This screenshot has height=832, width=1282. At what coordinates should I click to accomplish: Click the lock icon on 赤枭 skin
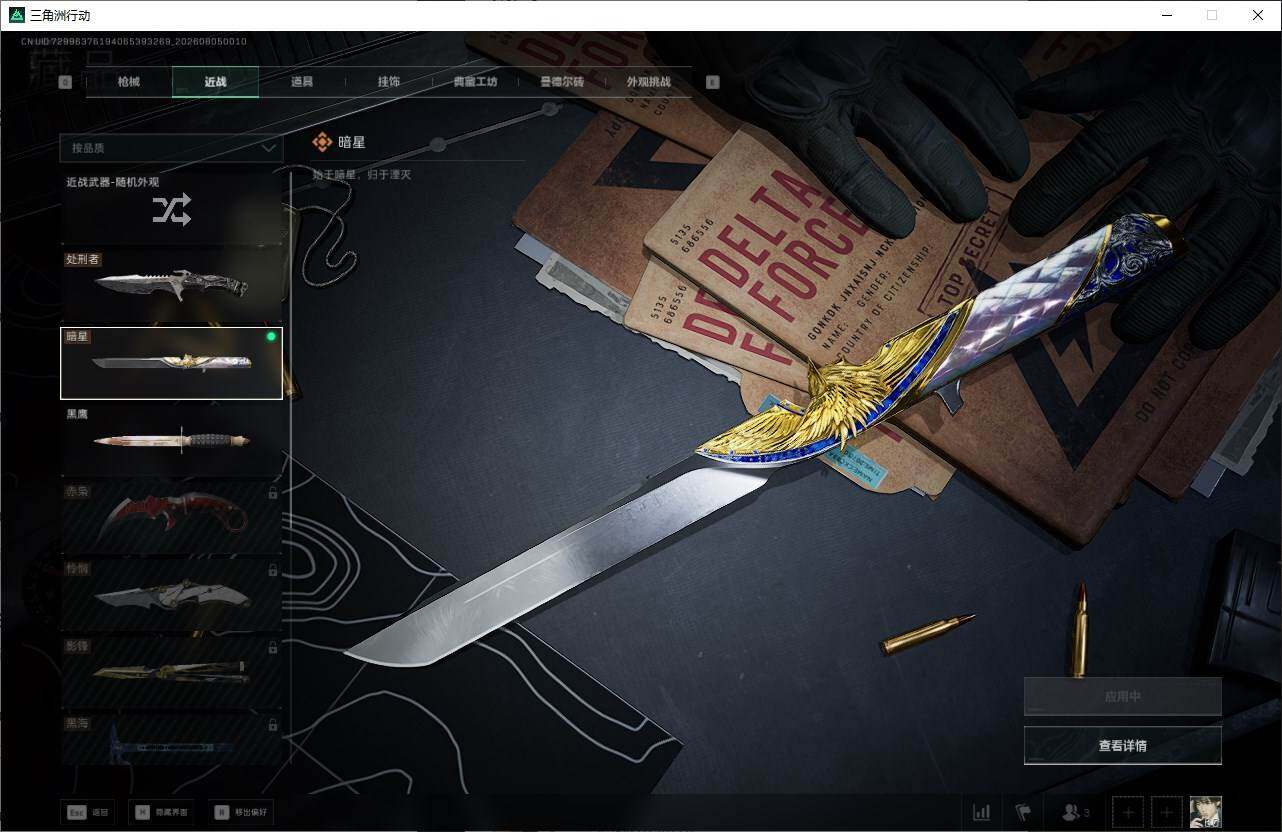[x=273, y=493]
